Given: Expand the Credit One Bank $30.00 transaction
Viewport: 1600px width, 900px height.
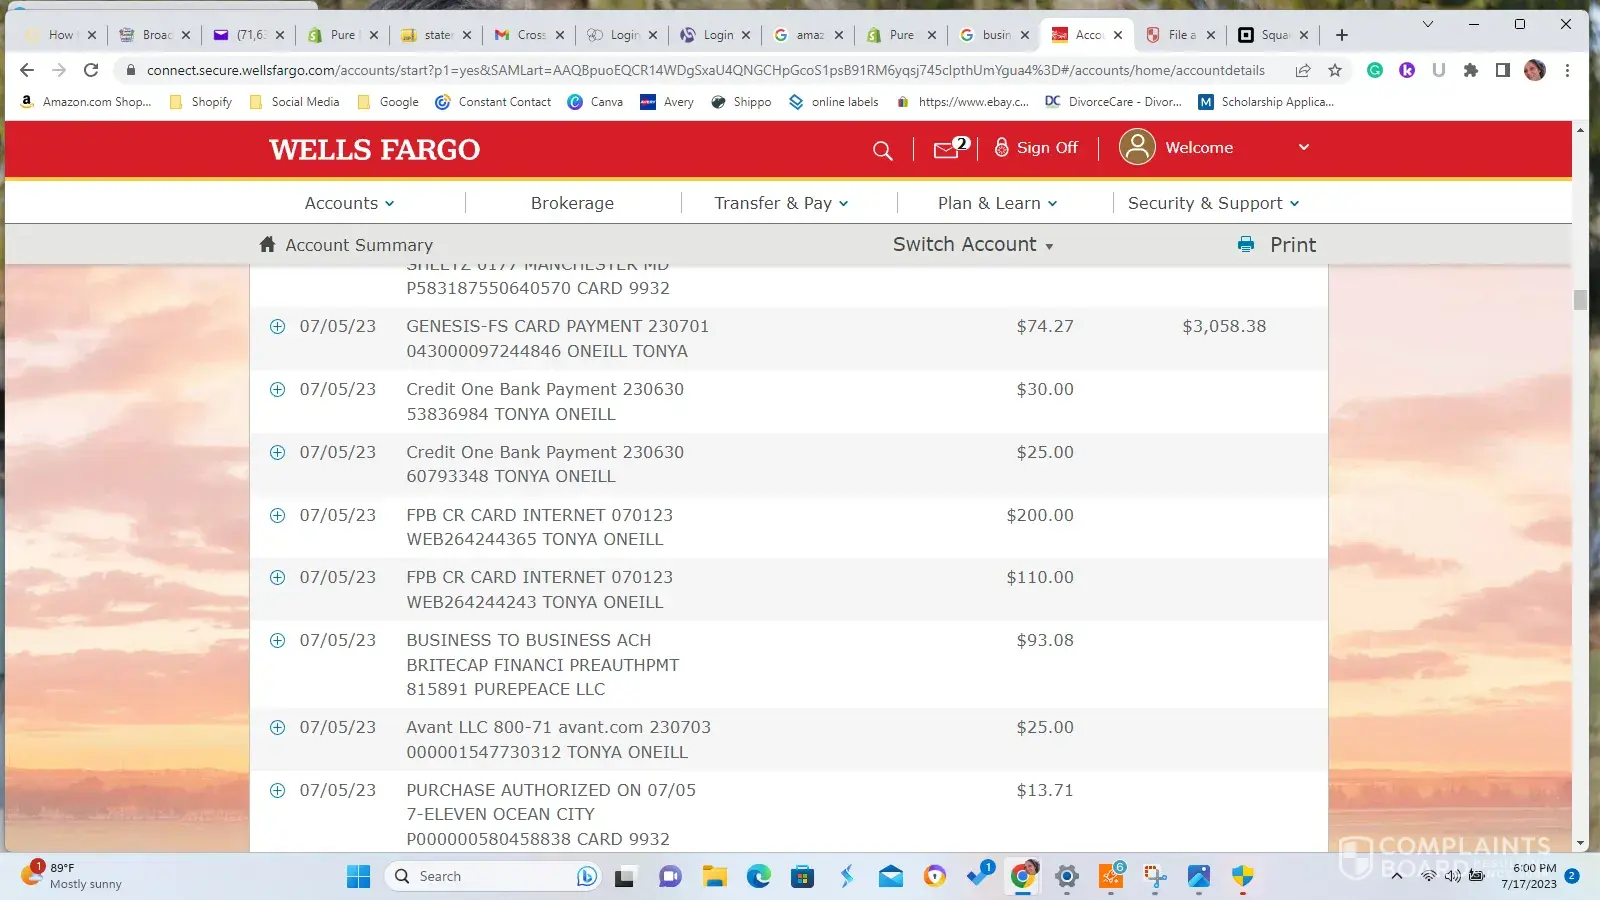Looking at the screenshot, I should pyautogui.click(x=277, y=390).
